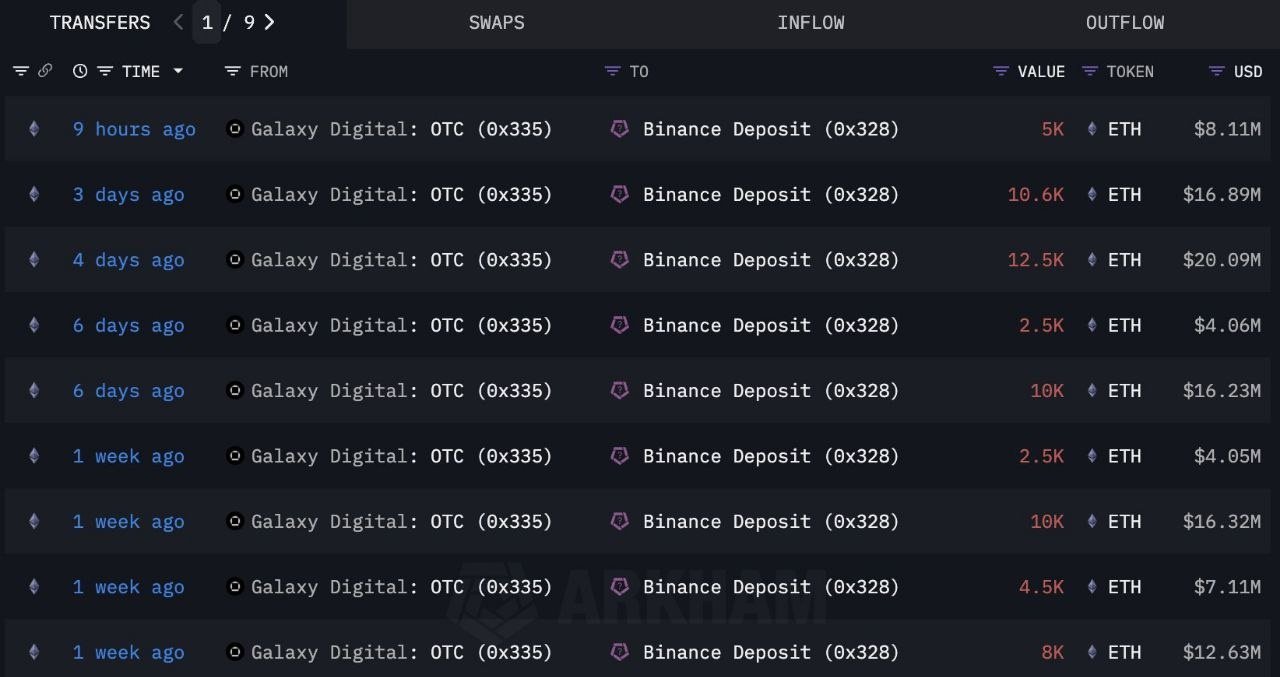Click the chain link icon in header
Viewport: 1280px width, 677px height.
[45, 71]
